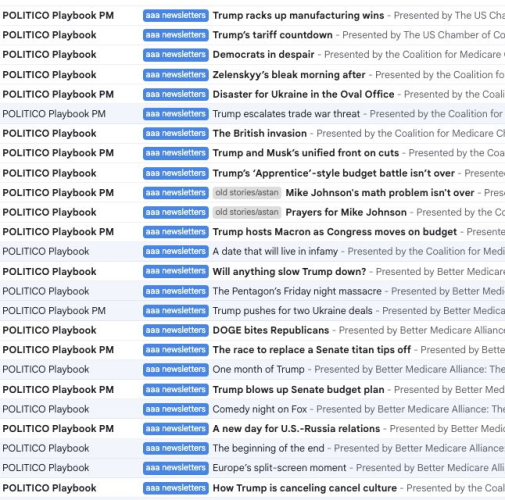This screenshot has height=500, width=505.
Task: Click sender 'POLITICO Playbook PM' on Disaster for Ukraine row
Action: click(58, 94)
